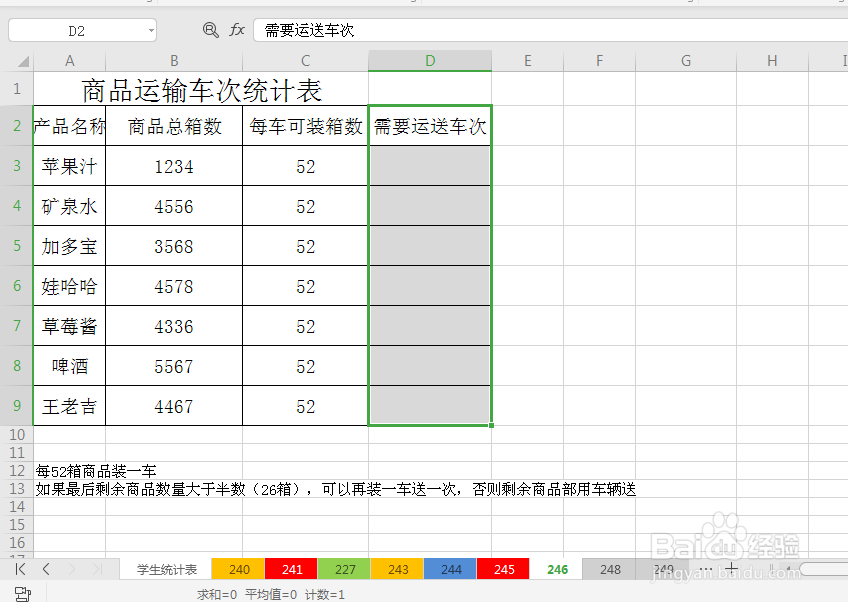Image resolution: width=848 pixels, height=602 pixels.
Task: Click the cell containing 王老吉
Action: point(70,406)
